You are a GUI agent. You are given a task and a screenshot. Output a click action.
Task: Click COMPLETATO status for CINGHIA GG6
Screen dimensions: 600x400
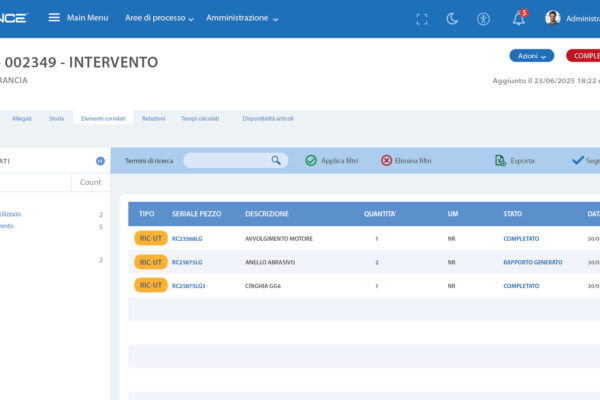click(521, 286)
